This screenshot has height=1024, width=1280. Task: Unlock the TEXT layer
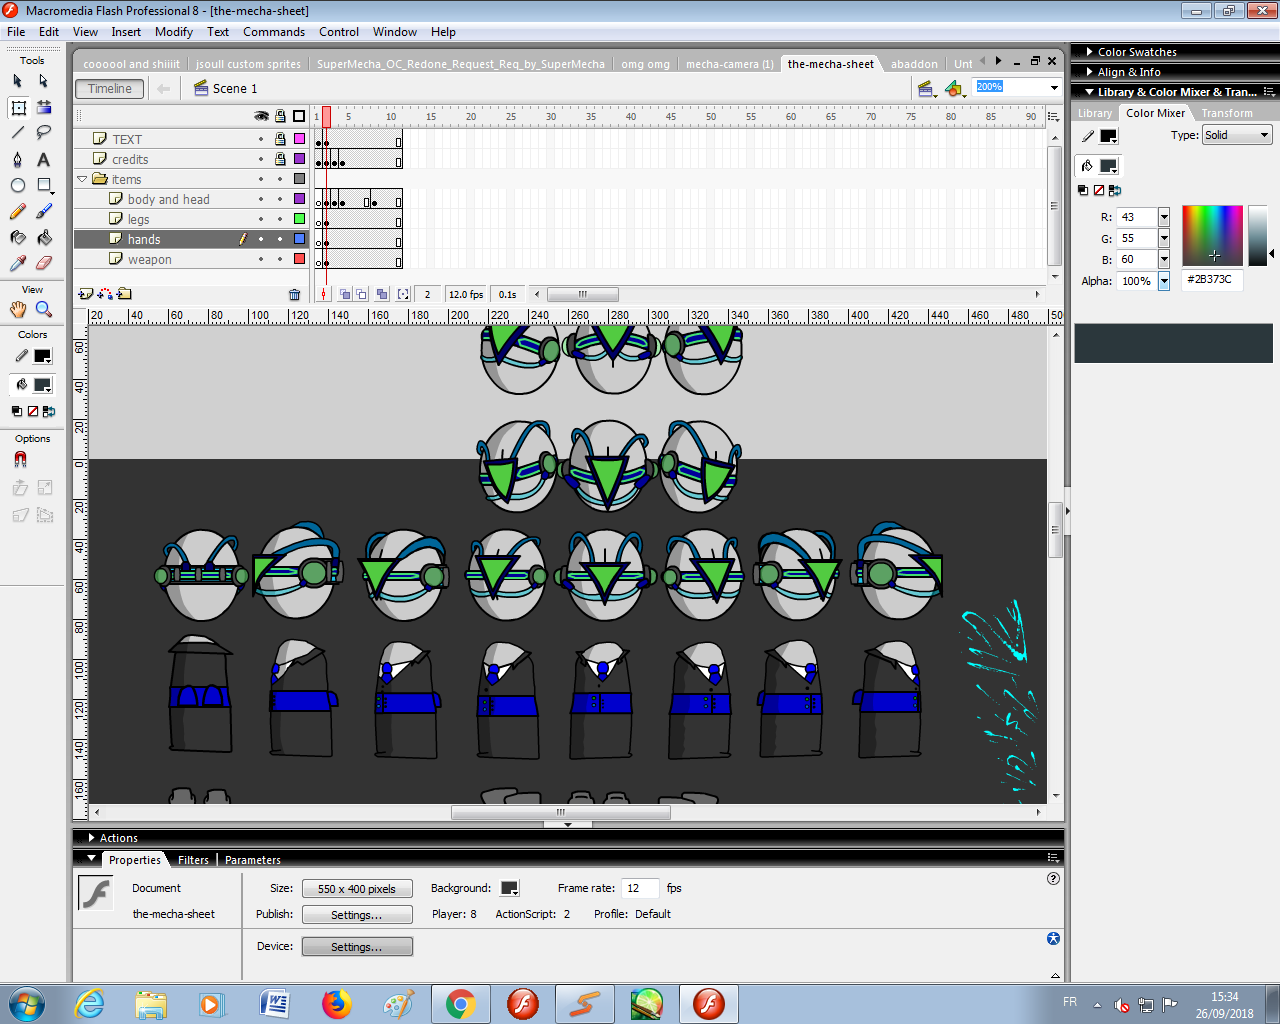coord(280,139)
